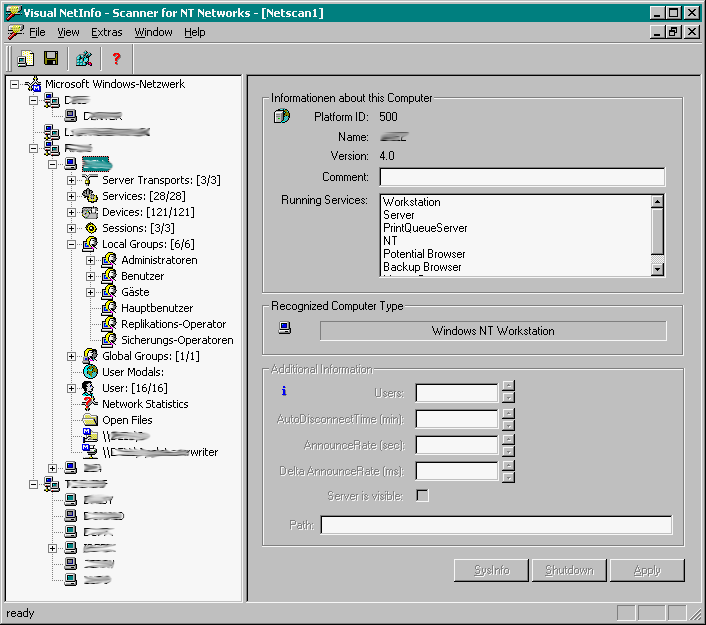The height and width of the screenshot is (625, 706).
Task: Click the Save floppy disk toolbar icon
Action: tap(50, 59)
